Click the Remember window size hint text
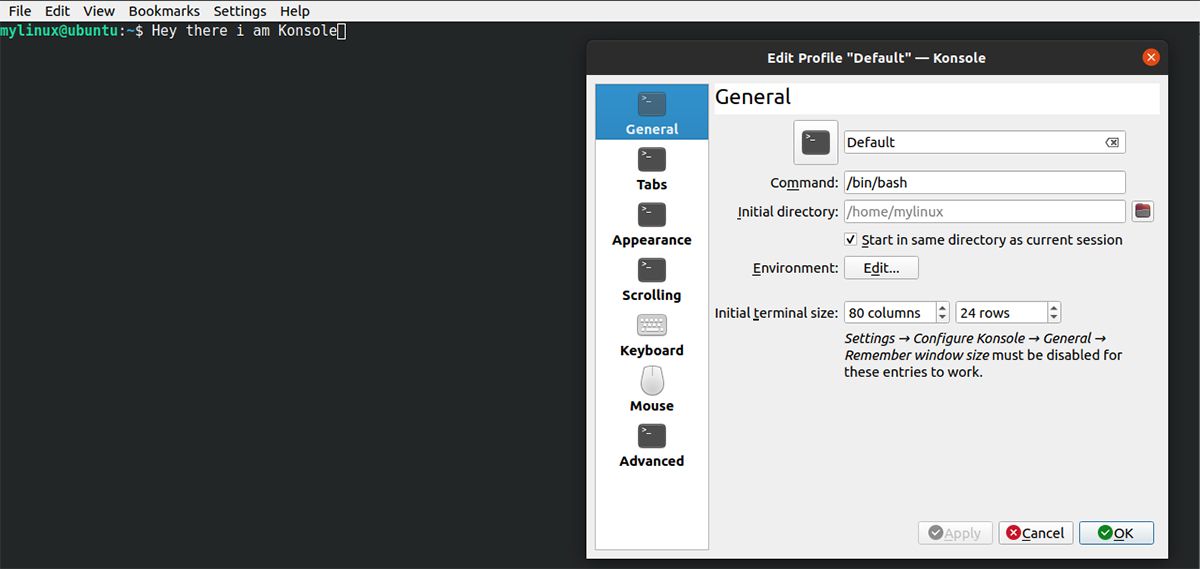The image size is (1200, 569). (917, 355)
